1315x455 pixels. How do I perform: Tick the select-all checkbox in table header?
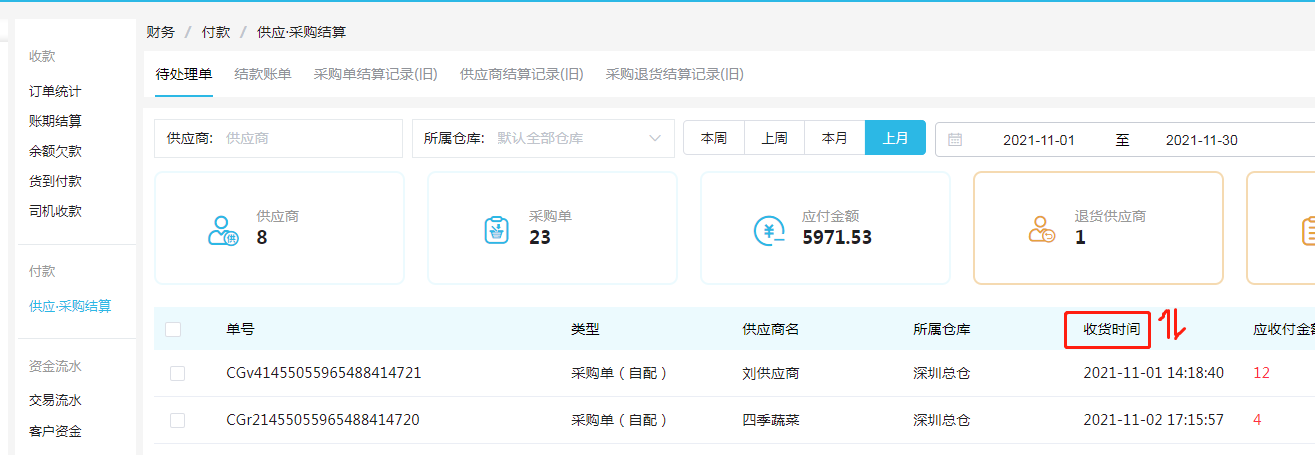tap(173, 329)
